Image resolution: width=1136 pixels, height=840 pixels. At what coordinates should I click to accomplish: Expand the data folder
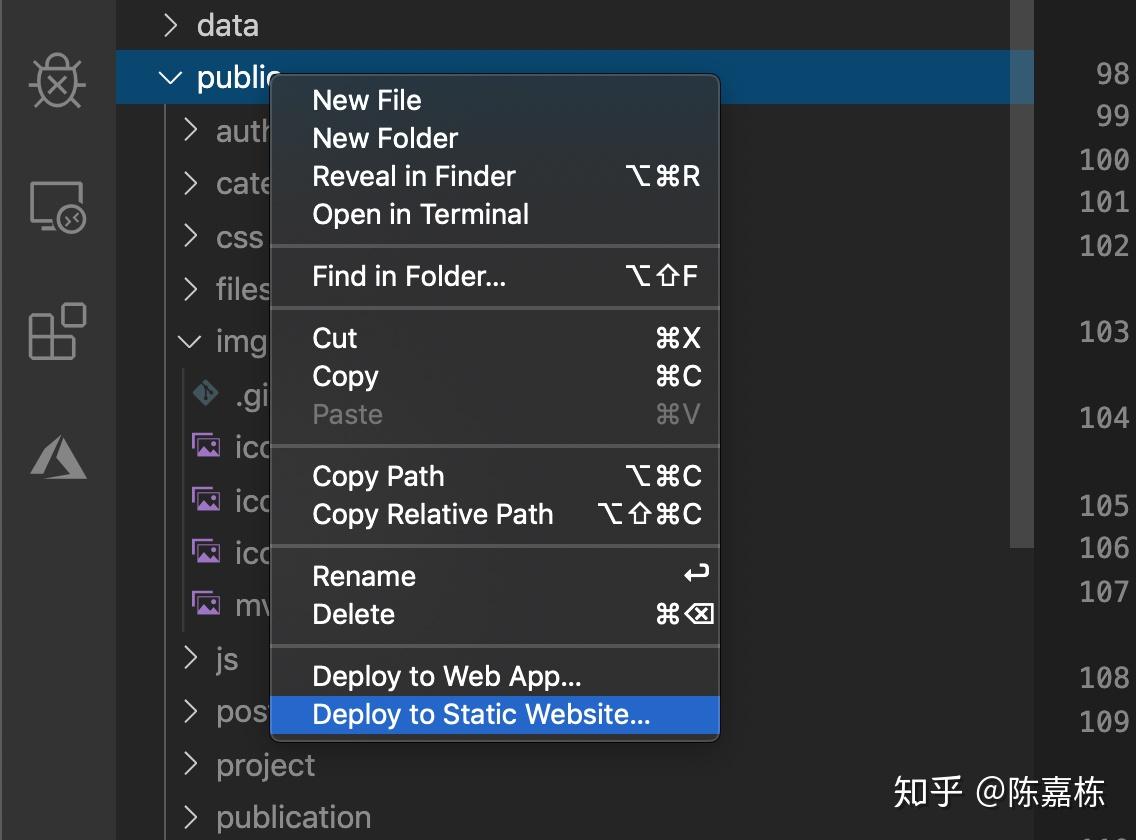tap(171, 25)
